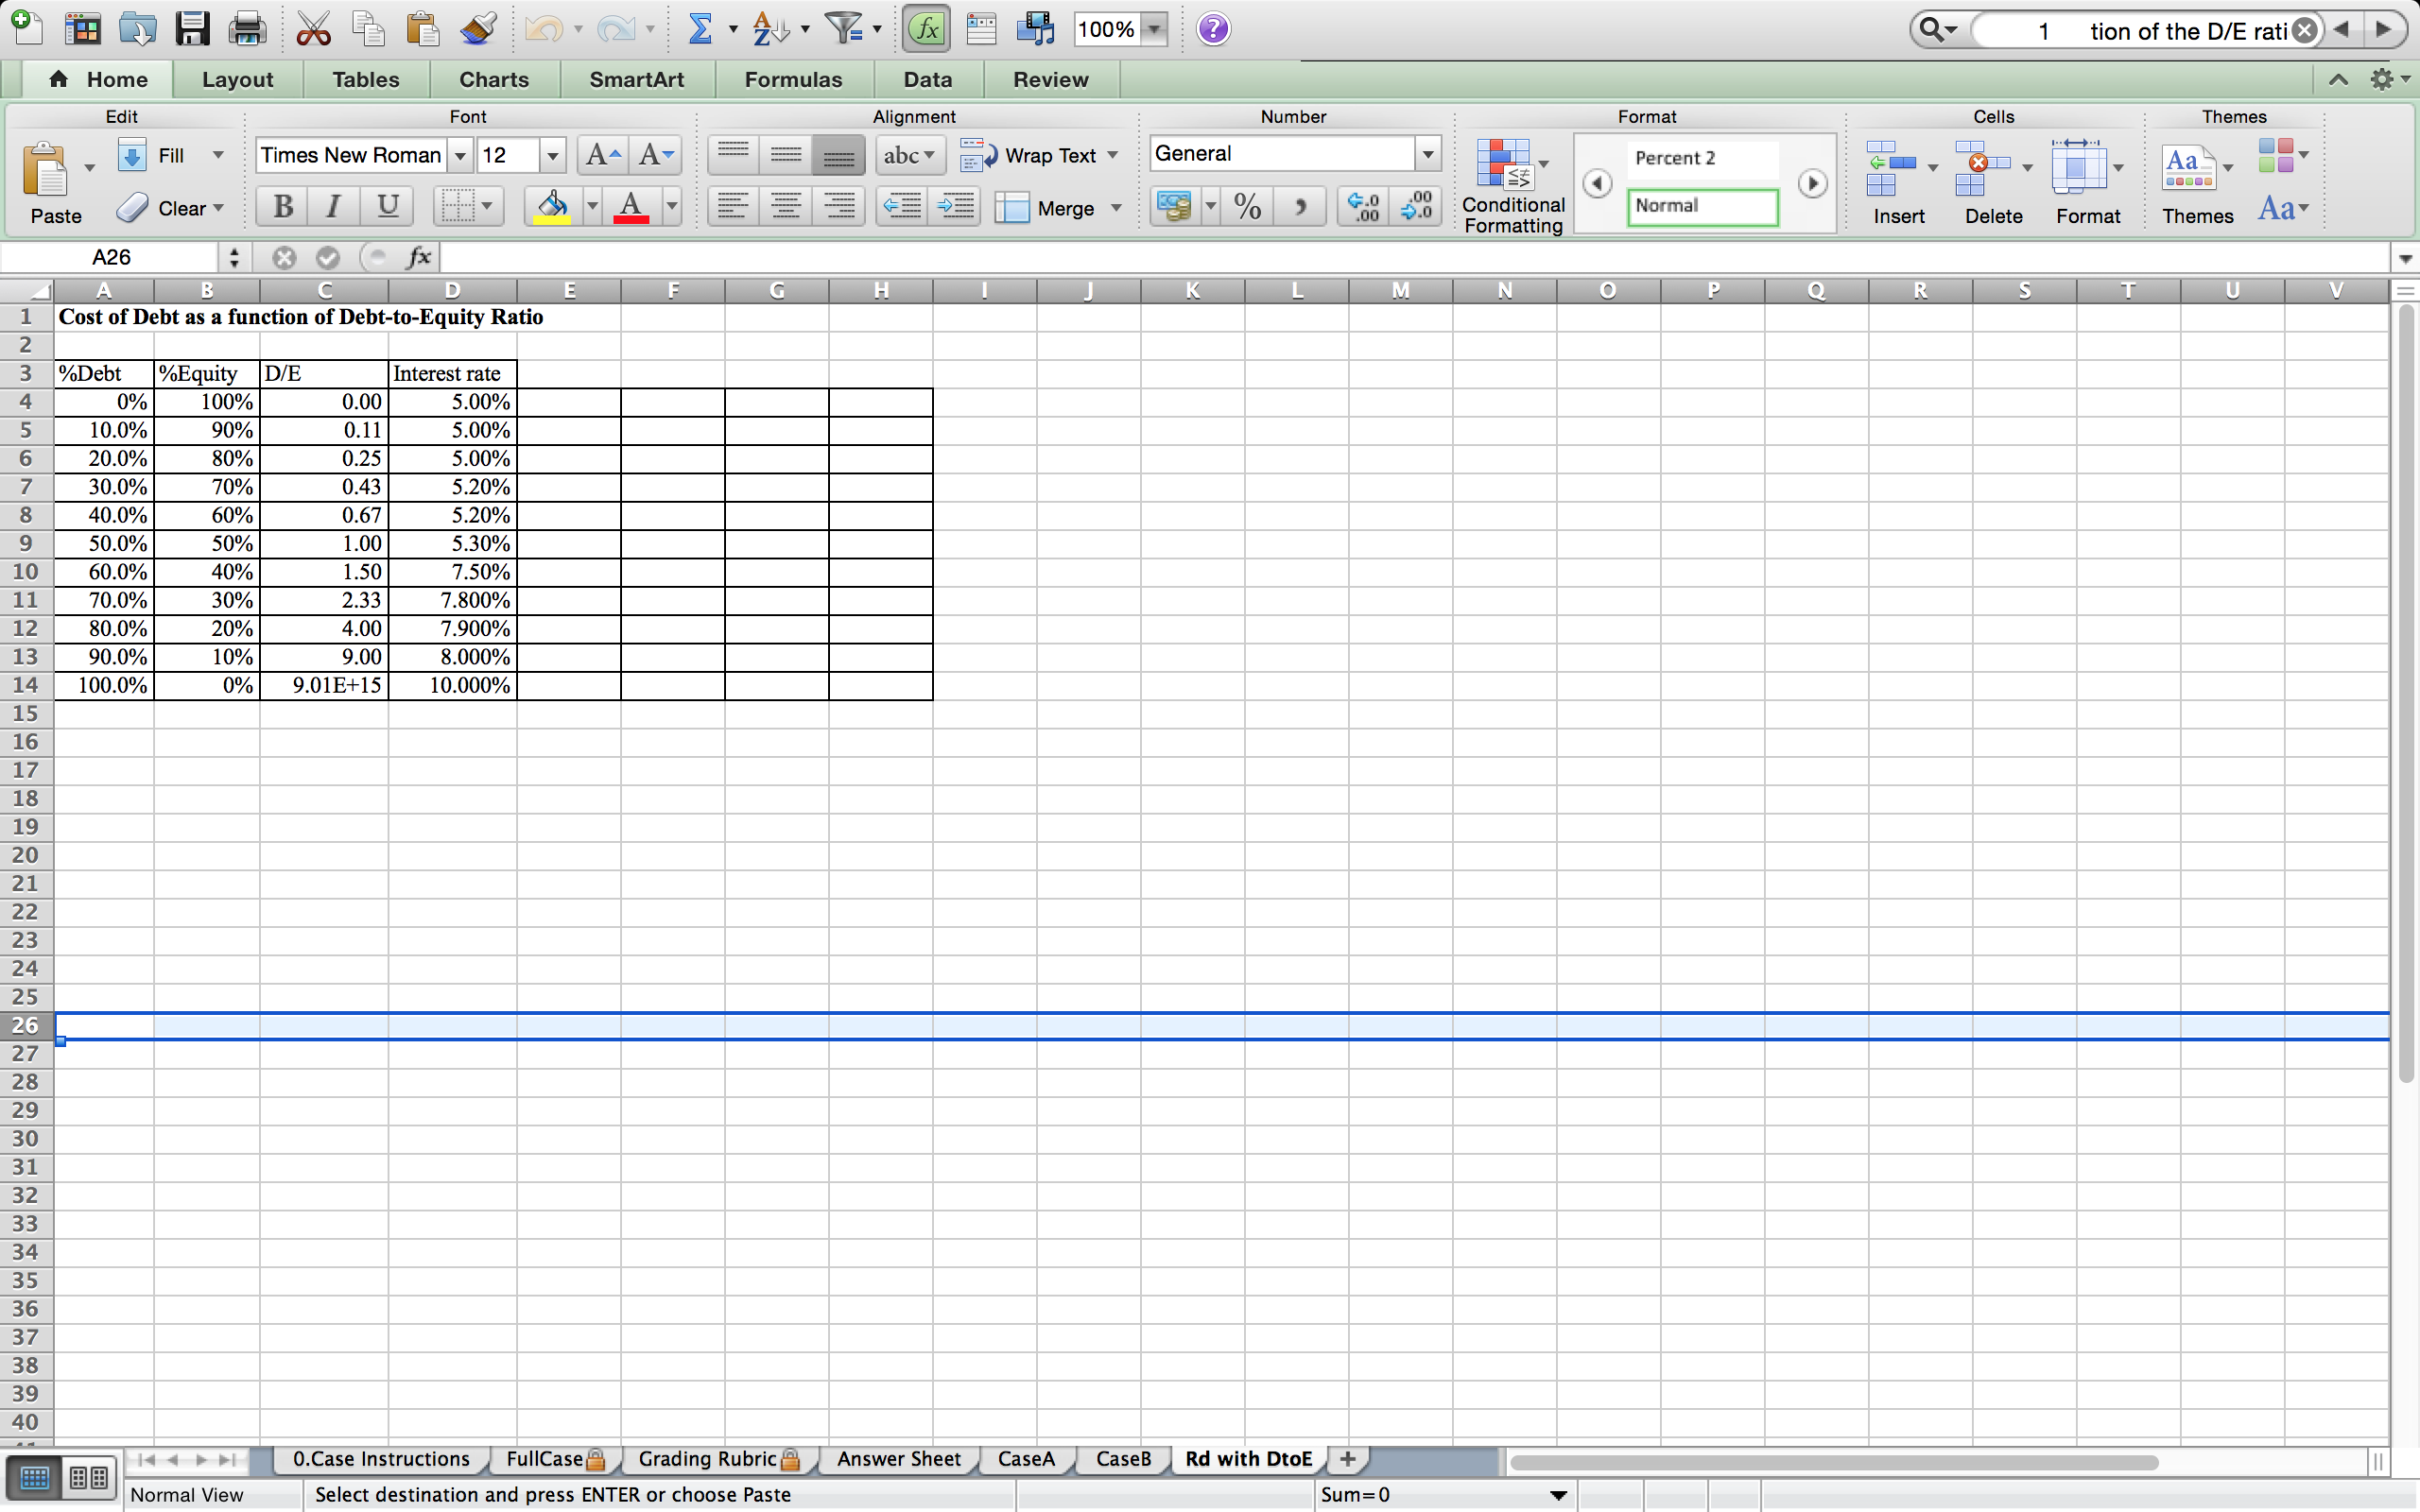Select the Format Painter tool
2420x1512 pixels.
[478, 28]
